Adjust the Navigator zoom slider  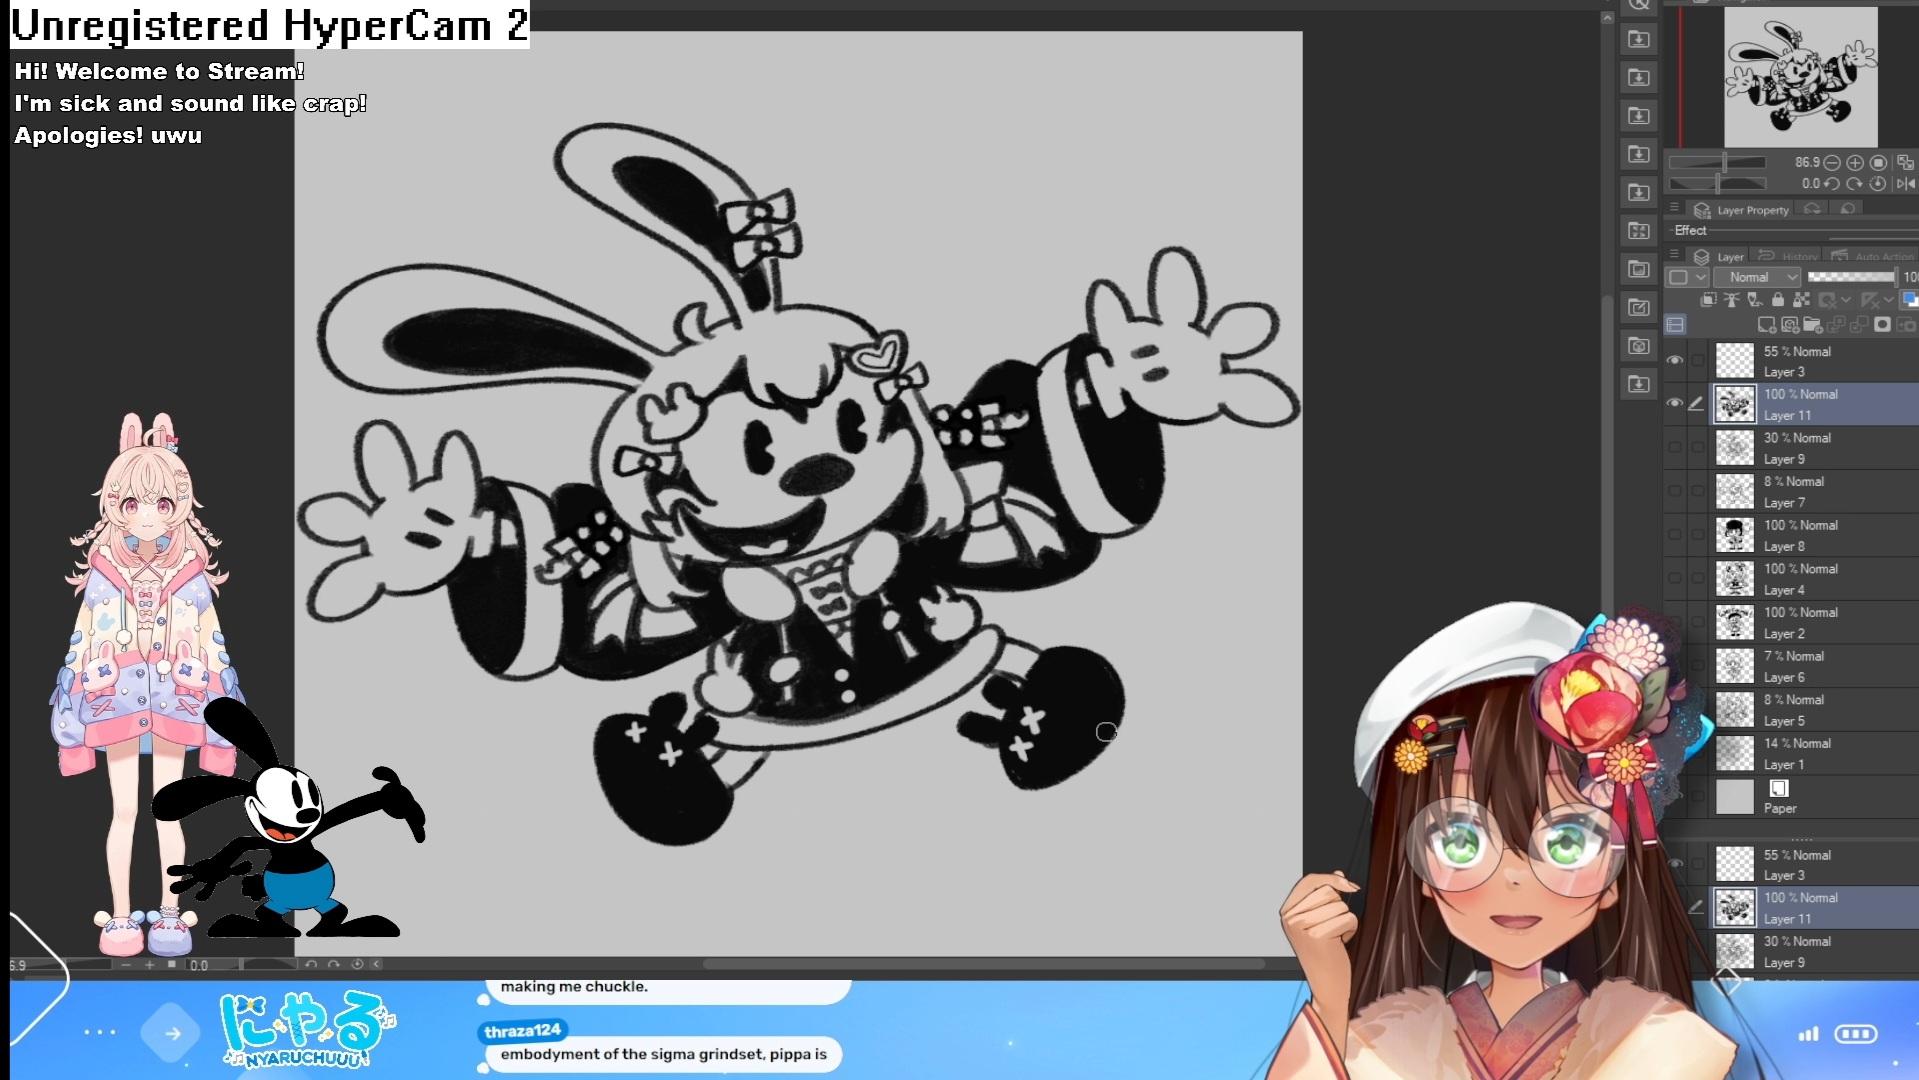tap(1717, 162)
